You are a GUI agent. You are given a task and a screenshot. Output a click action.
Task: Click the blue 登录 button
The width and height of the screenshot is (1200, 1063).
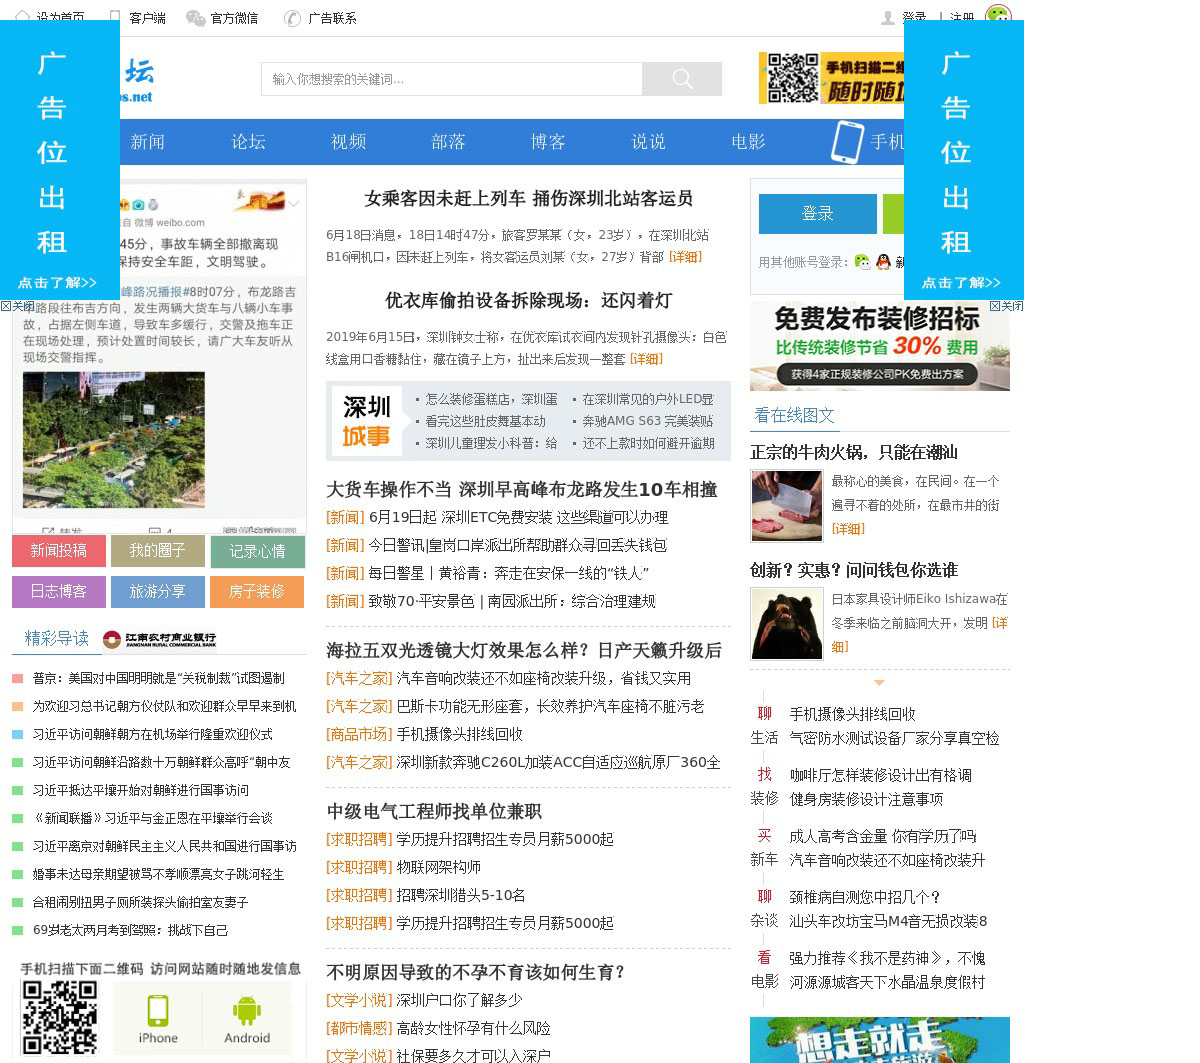pyautogui.click(x=817, y=214)
